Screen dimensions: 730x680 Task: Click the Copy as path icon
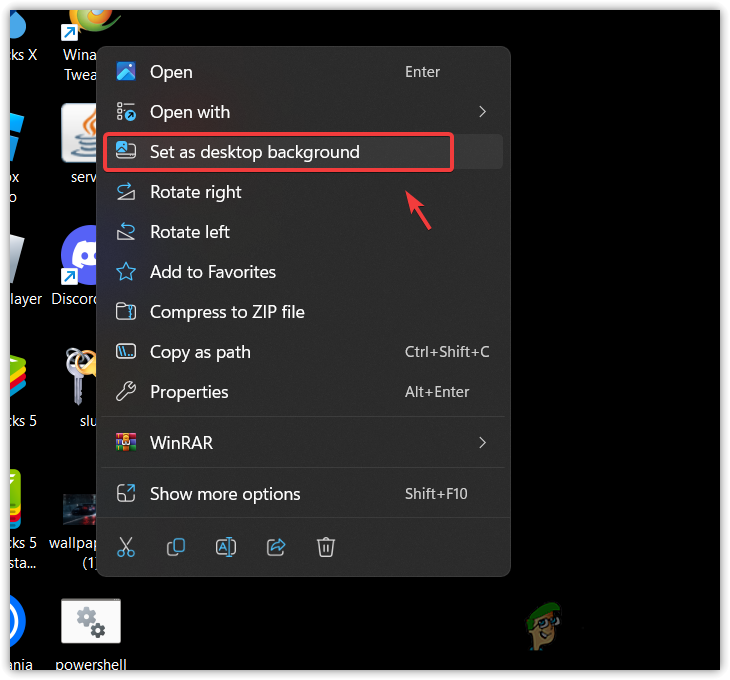point(126,351)
